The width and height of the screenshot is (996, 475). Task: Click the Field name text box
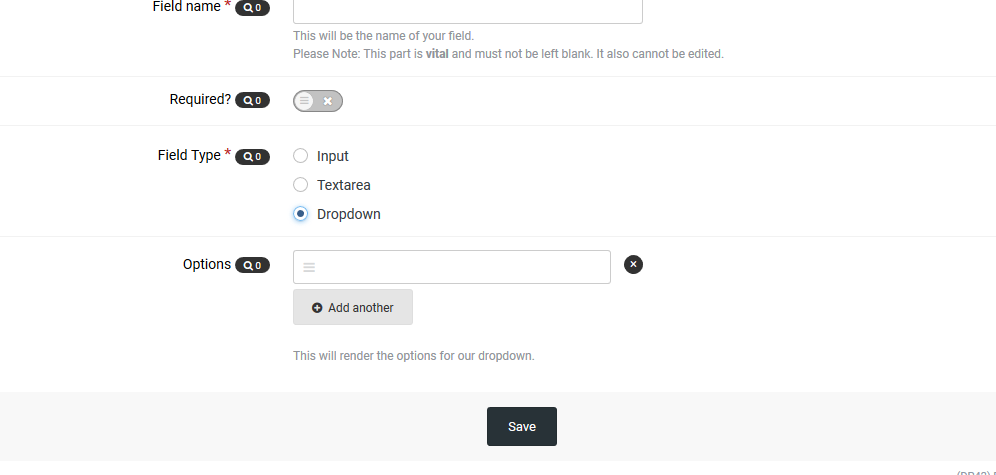click(x=467, y=10)
